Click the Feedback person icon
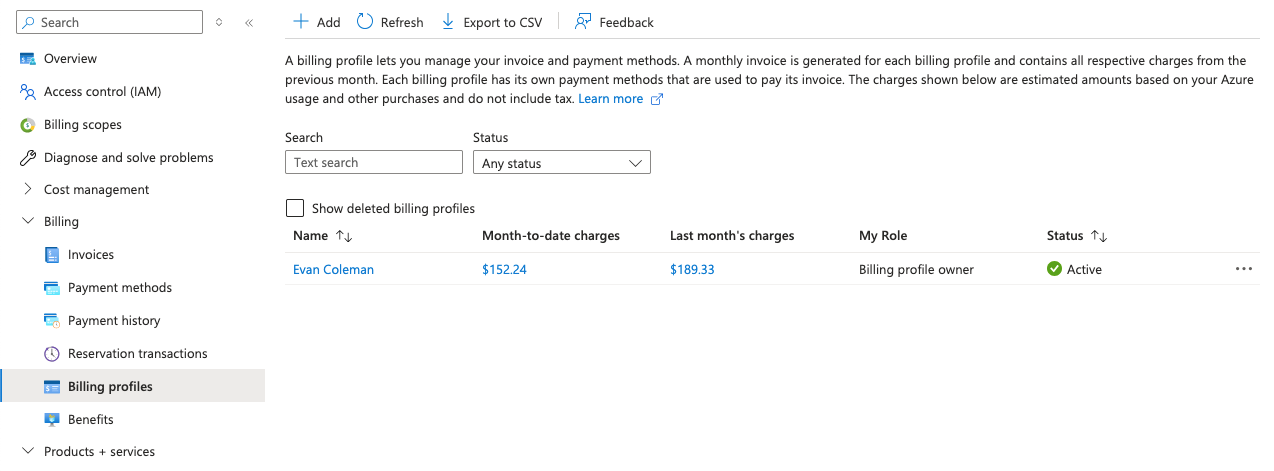 [x=583, y=21]
